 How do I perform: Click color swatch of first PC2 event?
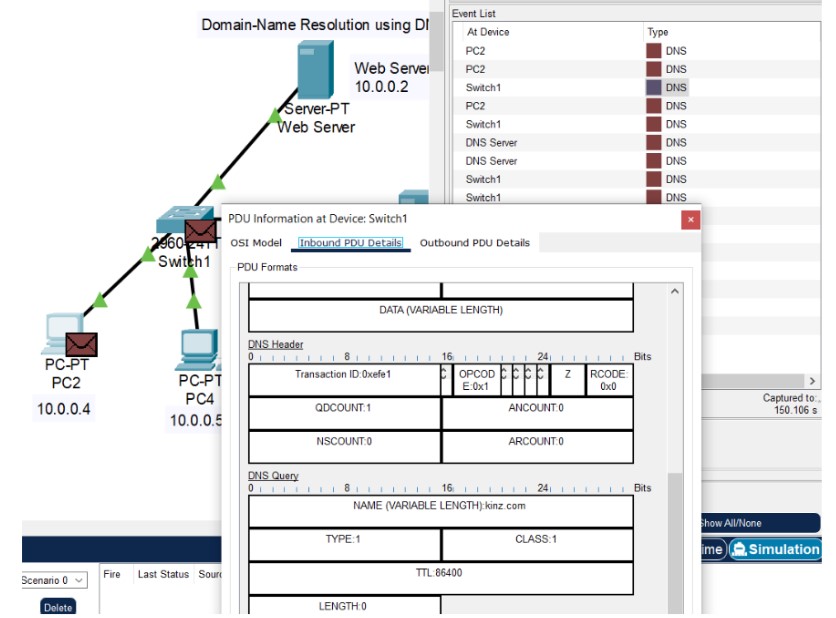point(654,51)
